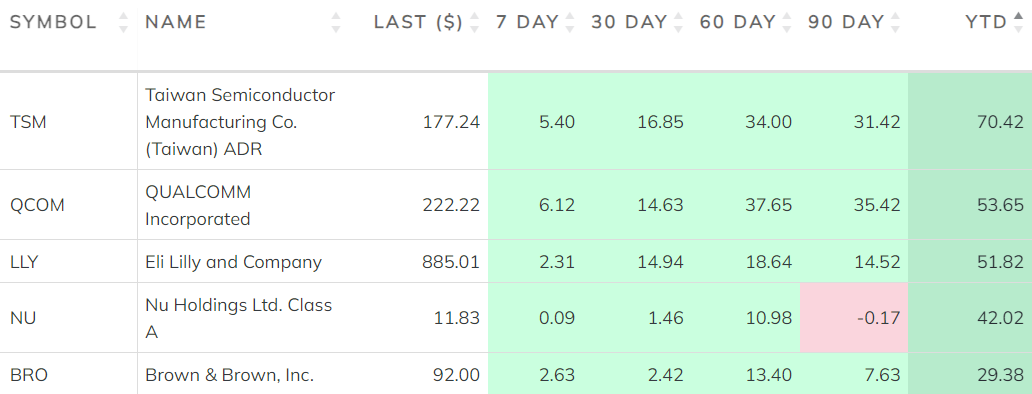
Task: Toggle the LAST ($) sort arrows
Action: pyautogui.click(x=475, y=23)
